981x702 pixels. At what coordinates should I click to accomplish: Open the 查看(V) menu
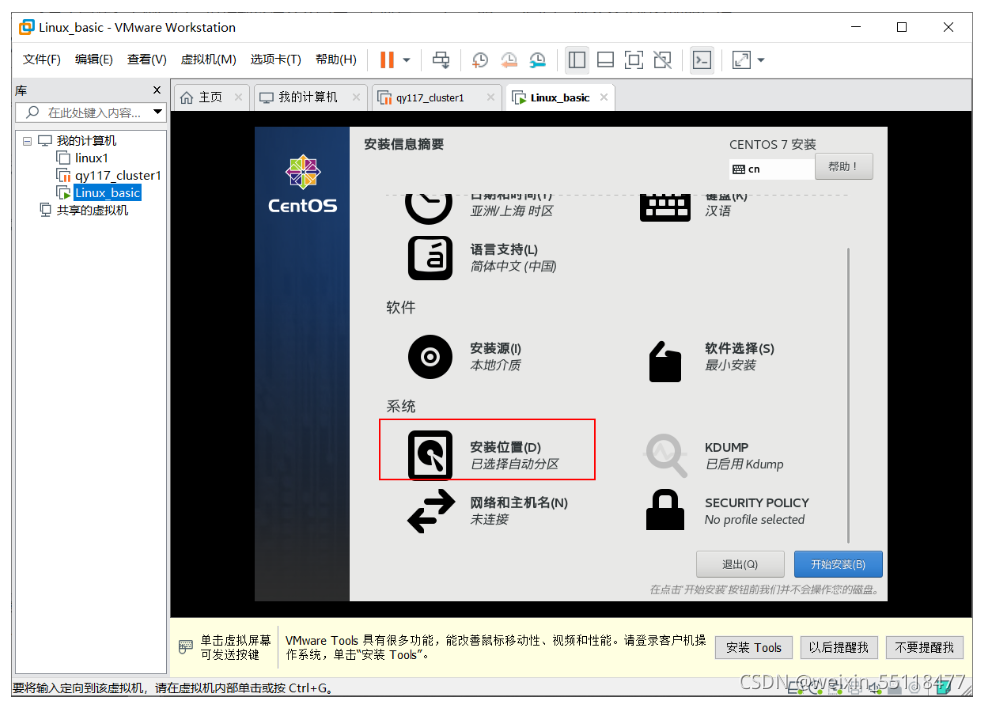coord(147,59)
